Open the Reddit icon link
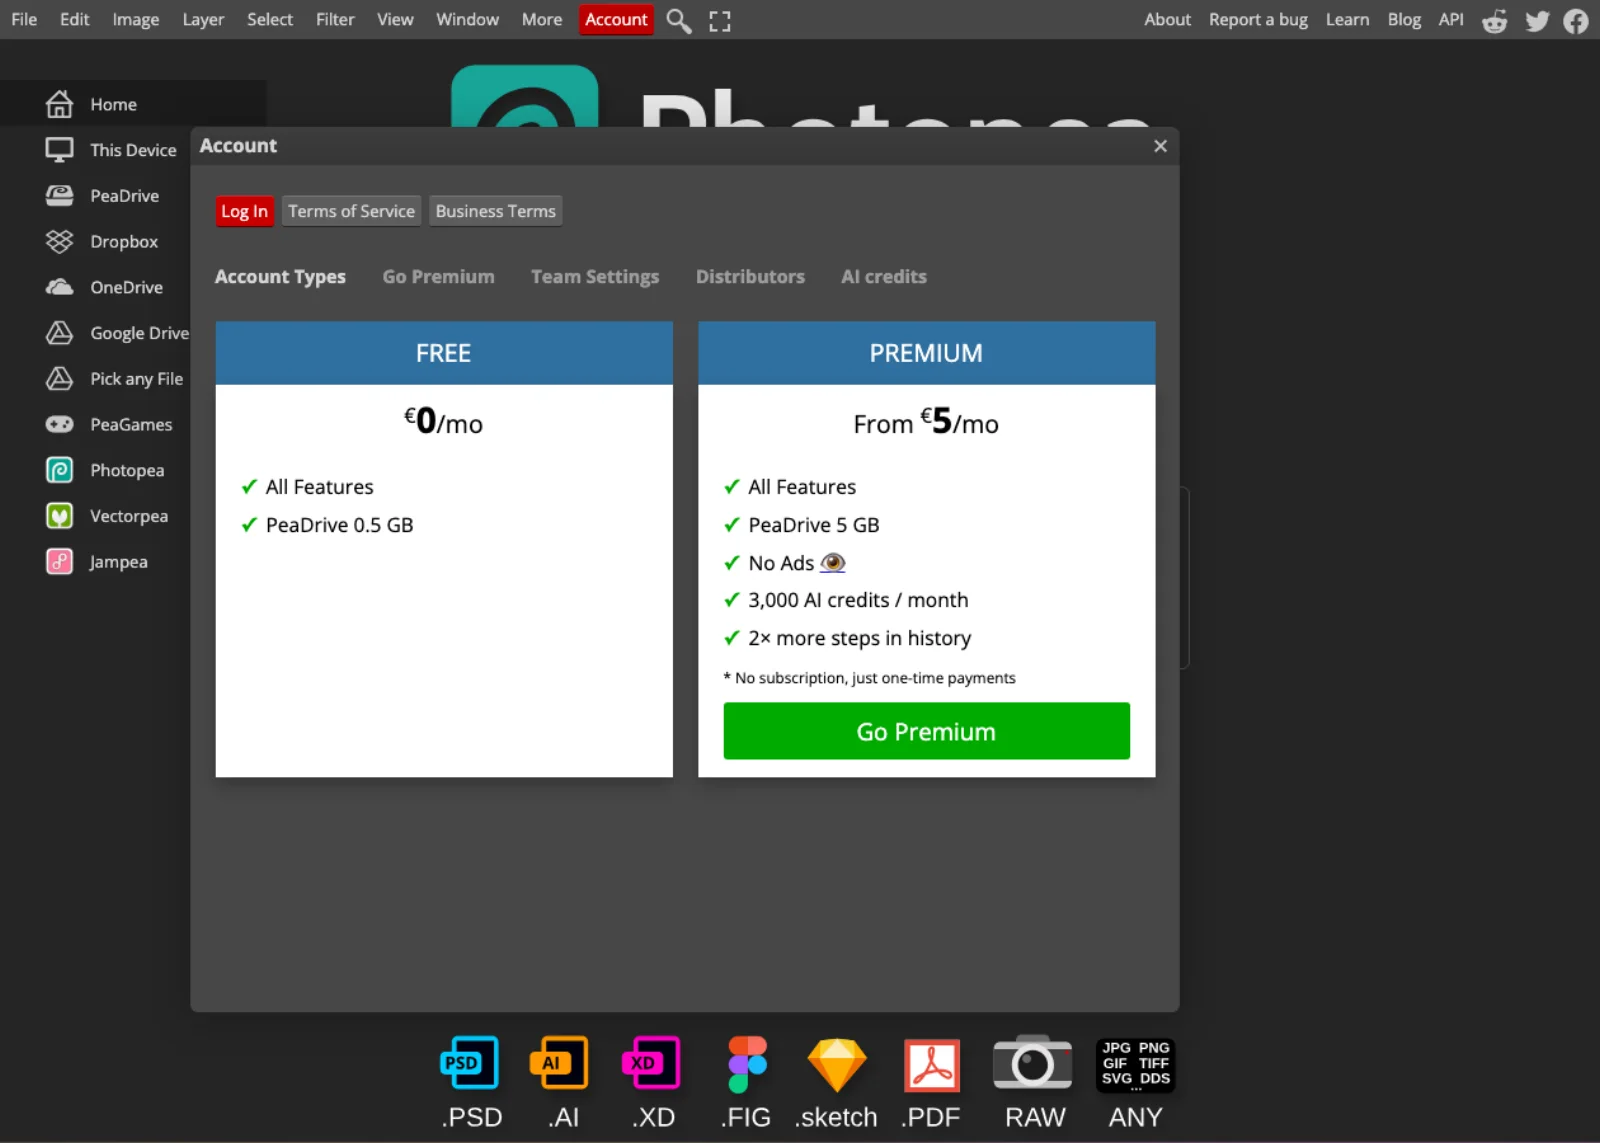This screenshot has height=1143, width=1600. pyautogui.click(x=1495, y=21)
